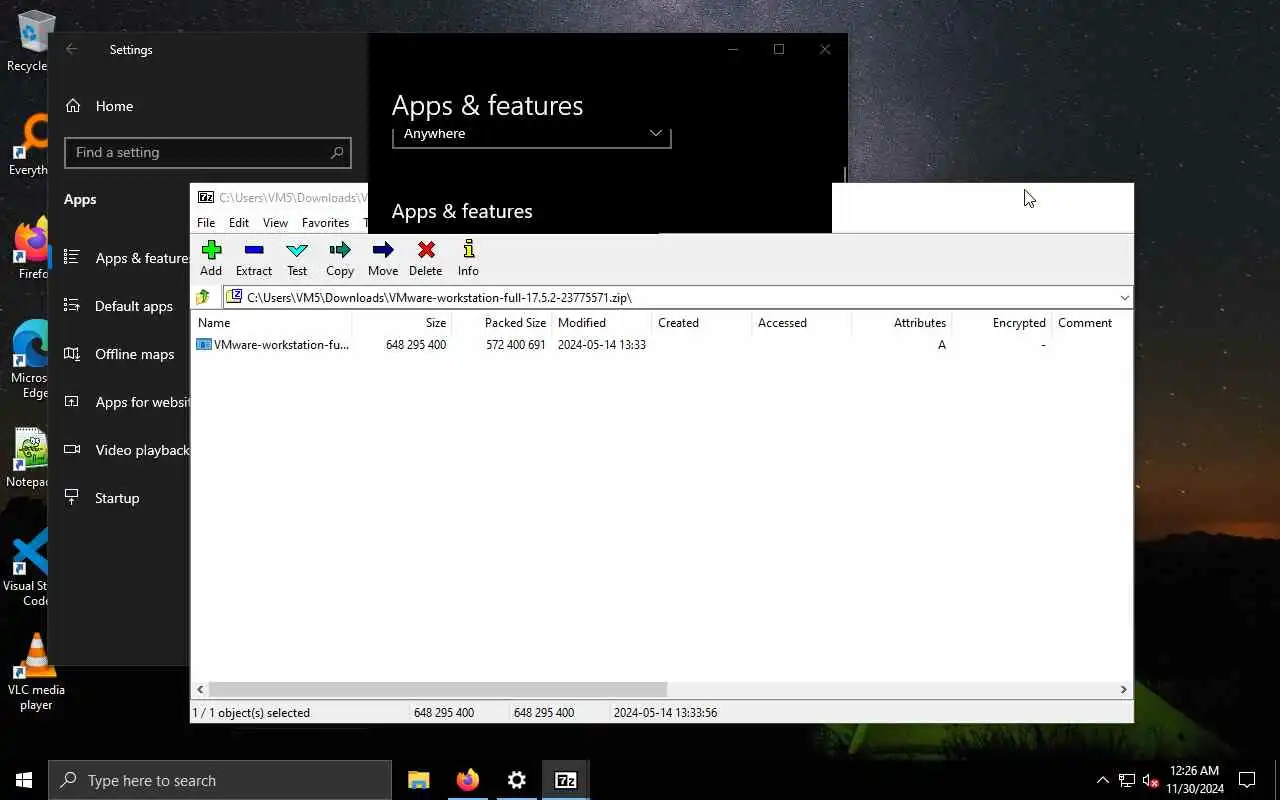Switch to Settings via taskbar gear icon
Screen dimensions: 1280x800
click(x=516, y=780)
